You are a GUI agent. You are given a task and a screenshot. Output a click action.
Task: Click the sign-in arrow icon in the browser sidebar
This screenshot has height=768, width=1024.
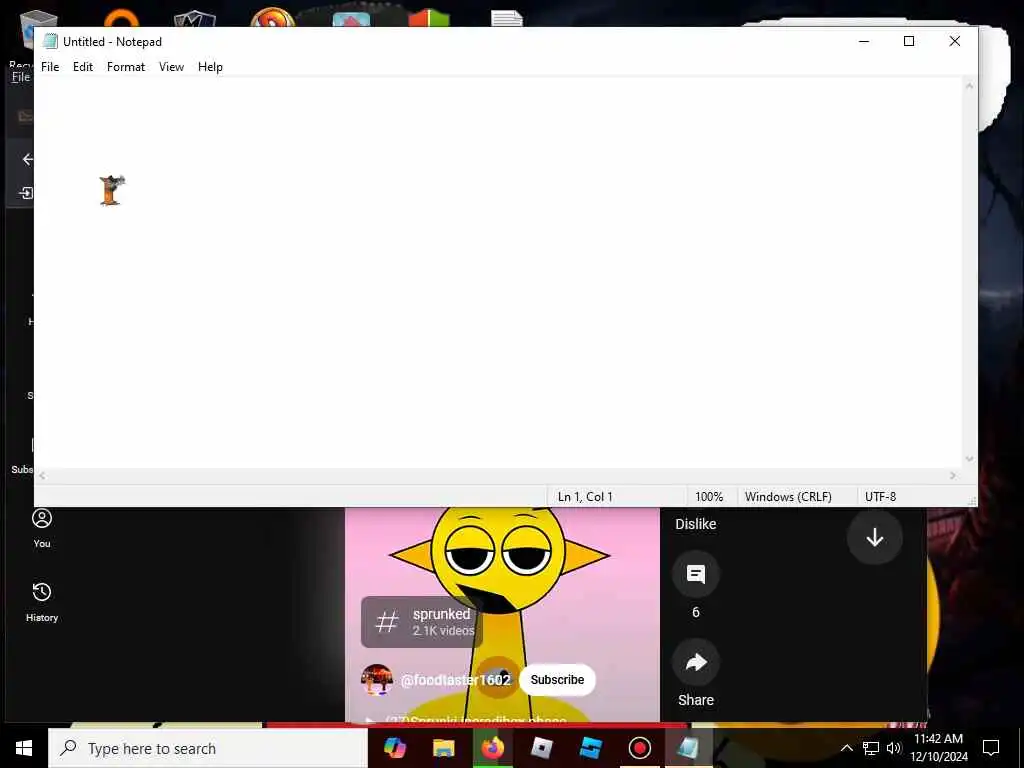[26, 193]
